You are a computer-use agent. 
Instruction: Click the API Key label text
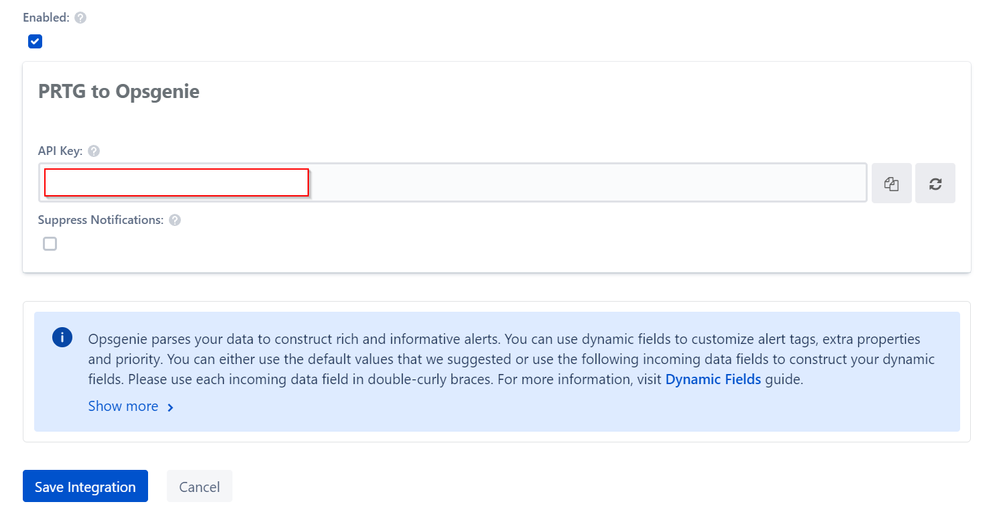point(60,151)
